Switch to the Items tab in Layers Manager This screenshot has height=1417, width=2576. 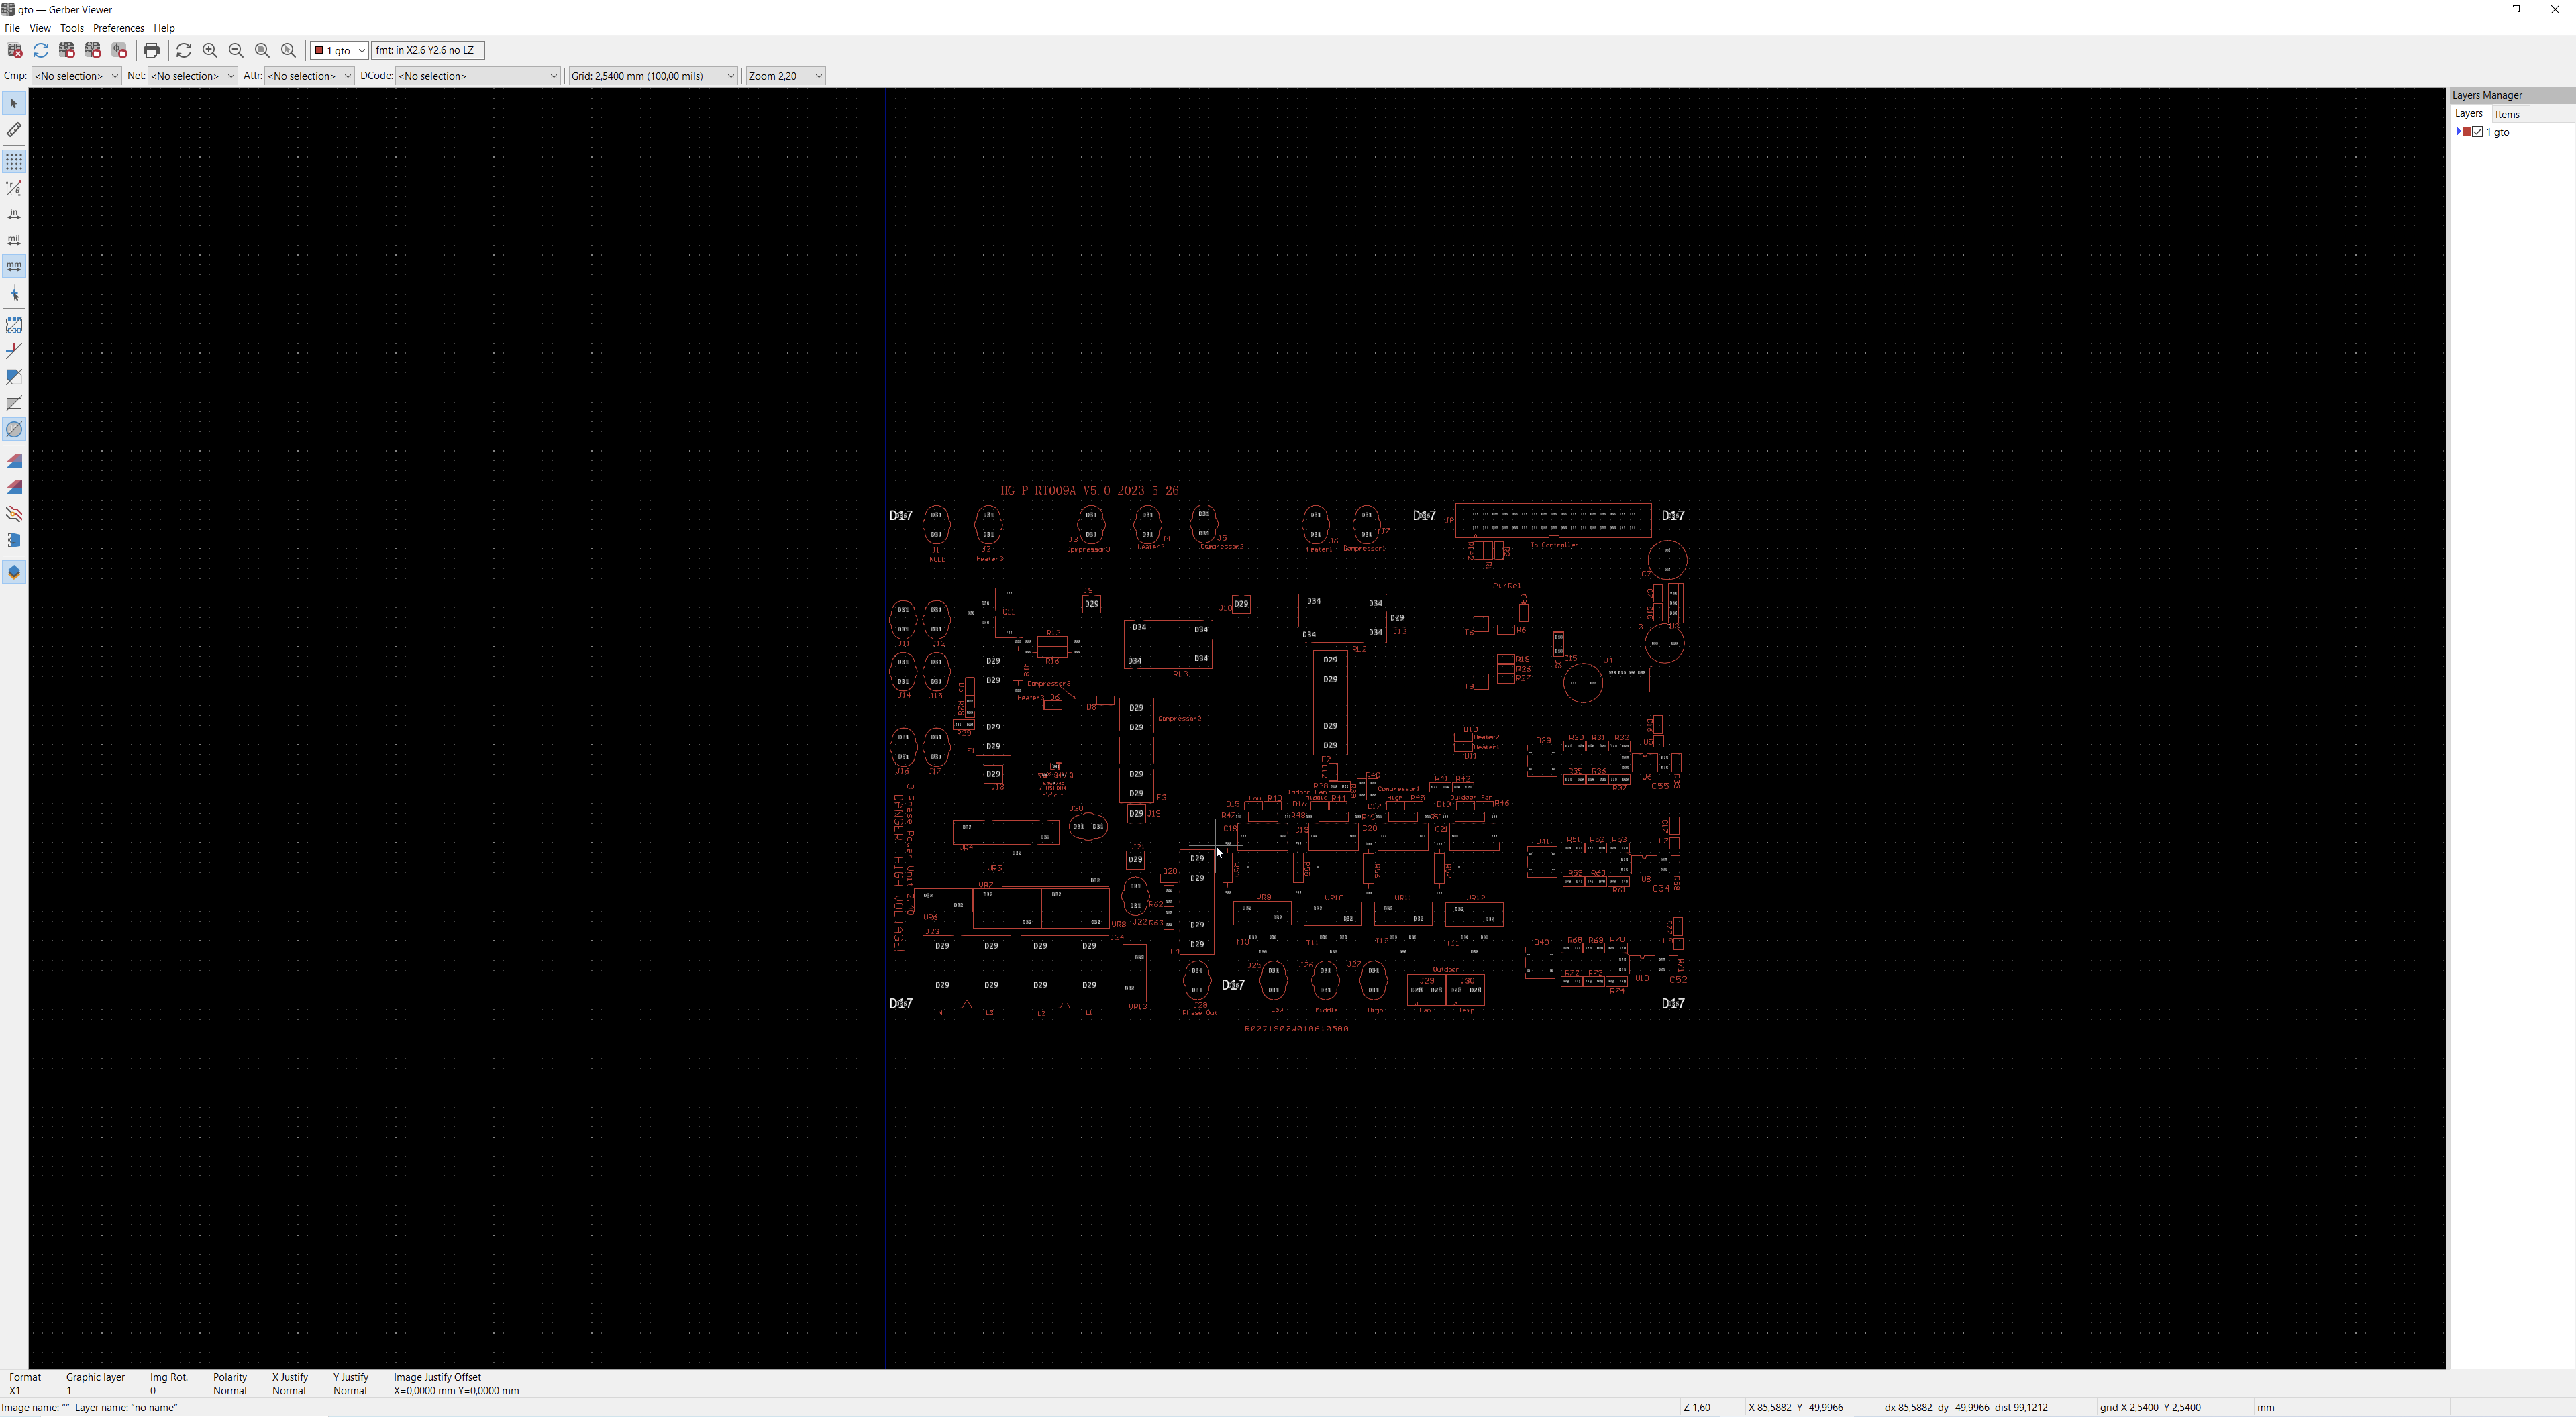[2508, 114]
